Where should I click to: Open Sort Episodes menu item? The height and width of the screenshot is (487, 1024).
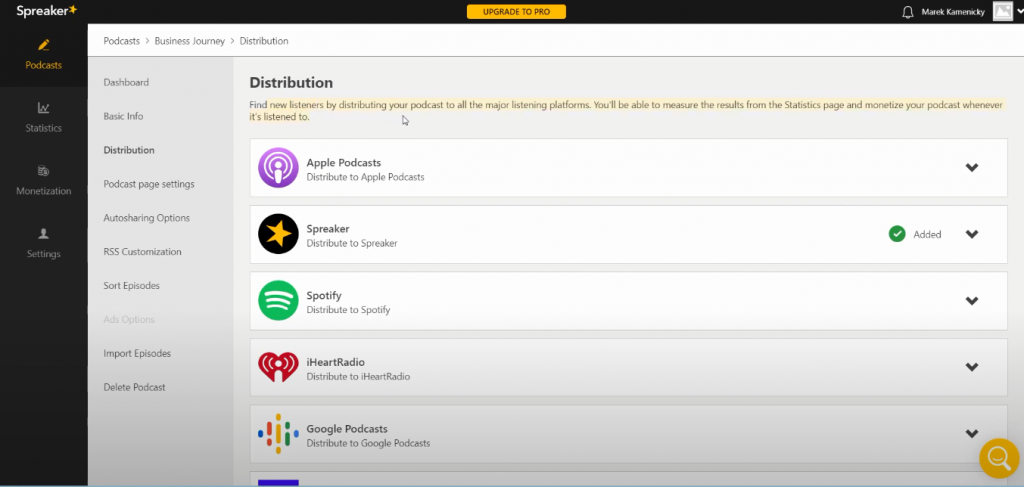(x=131, y=285)
